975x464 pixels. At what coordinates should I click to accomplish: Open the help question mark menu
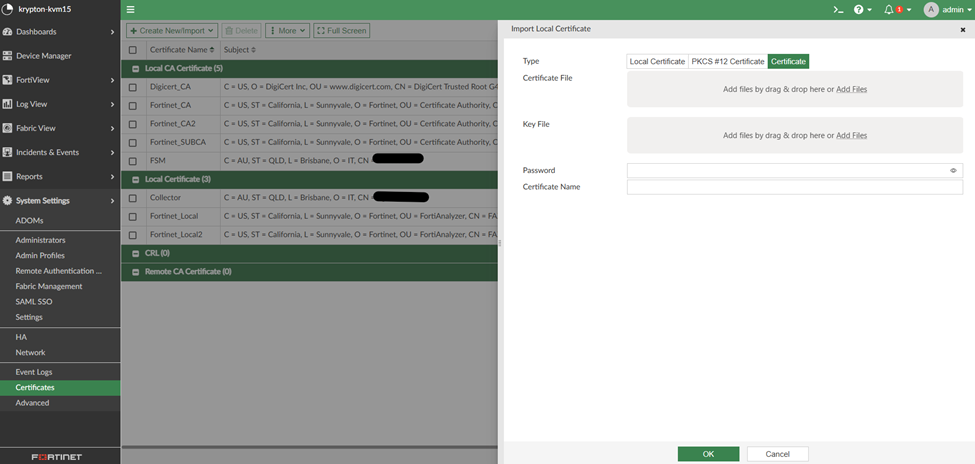[x=859, y=10]
